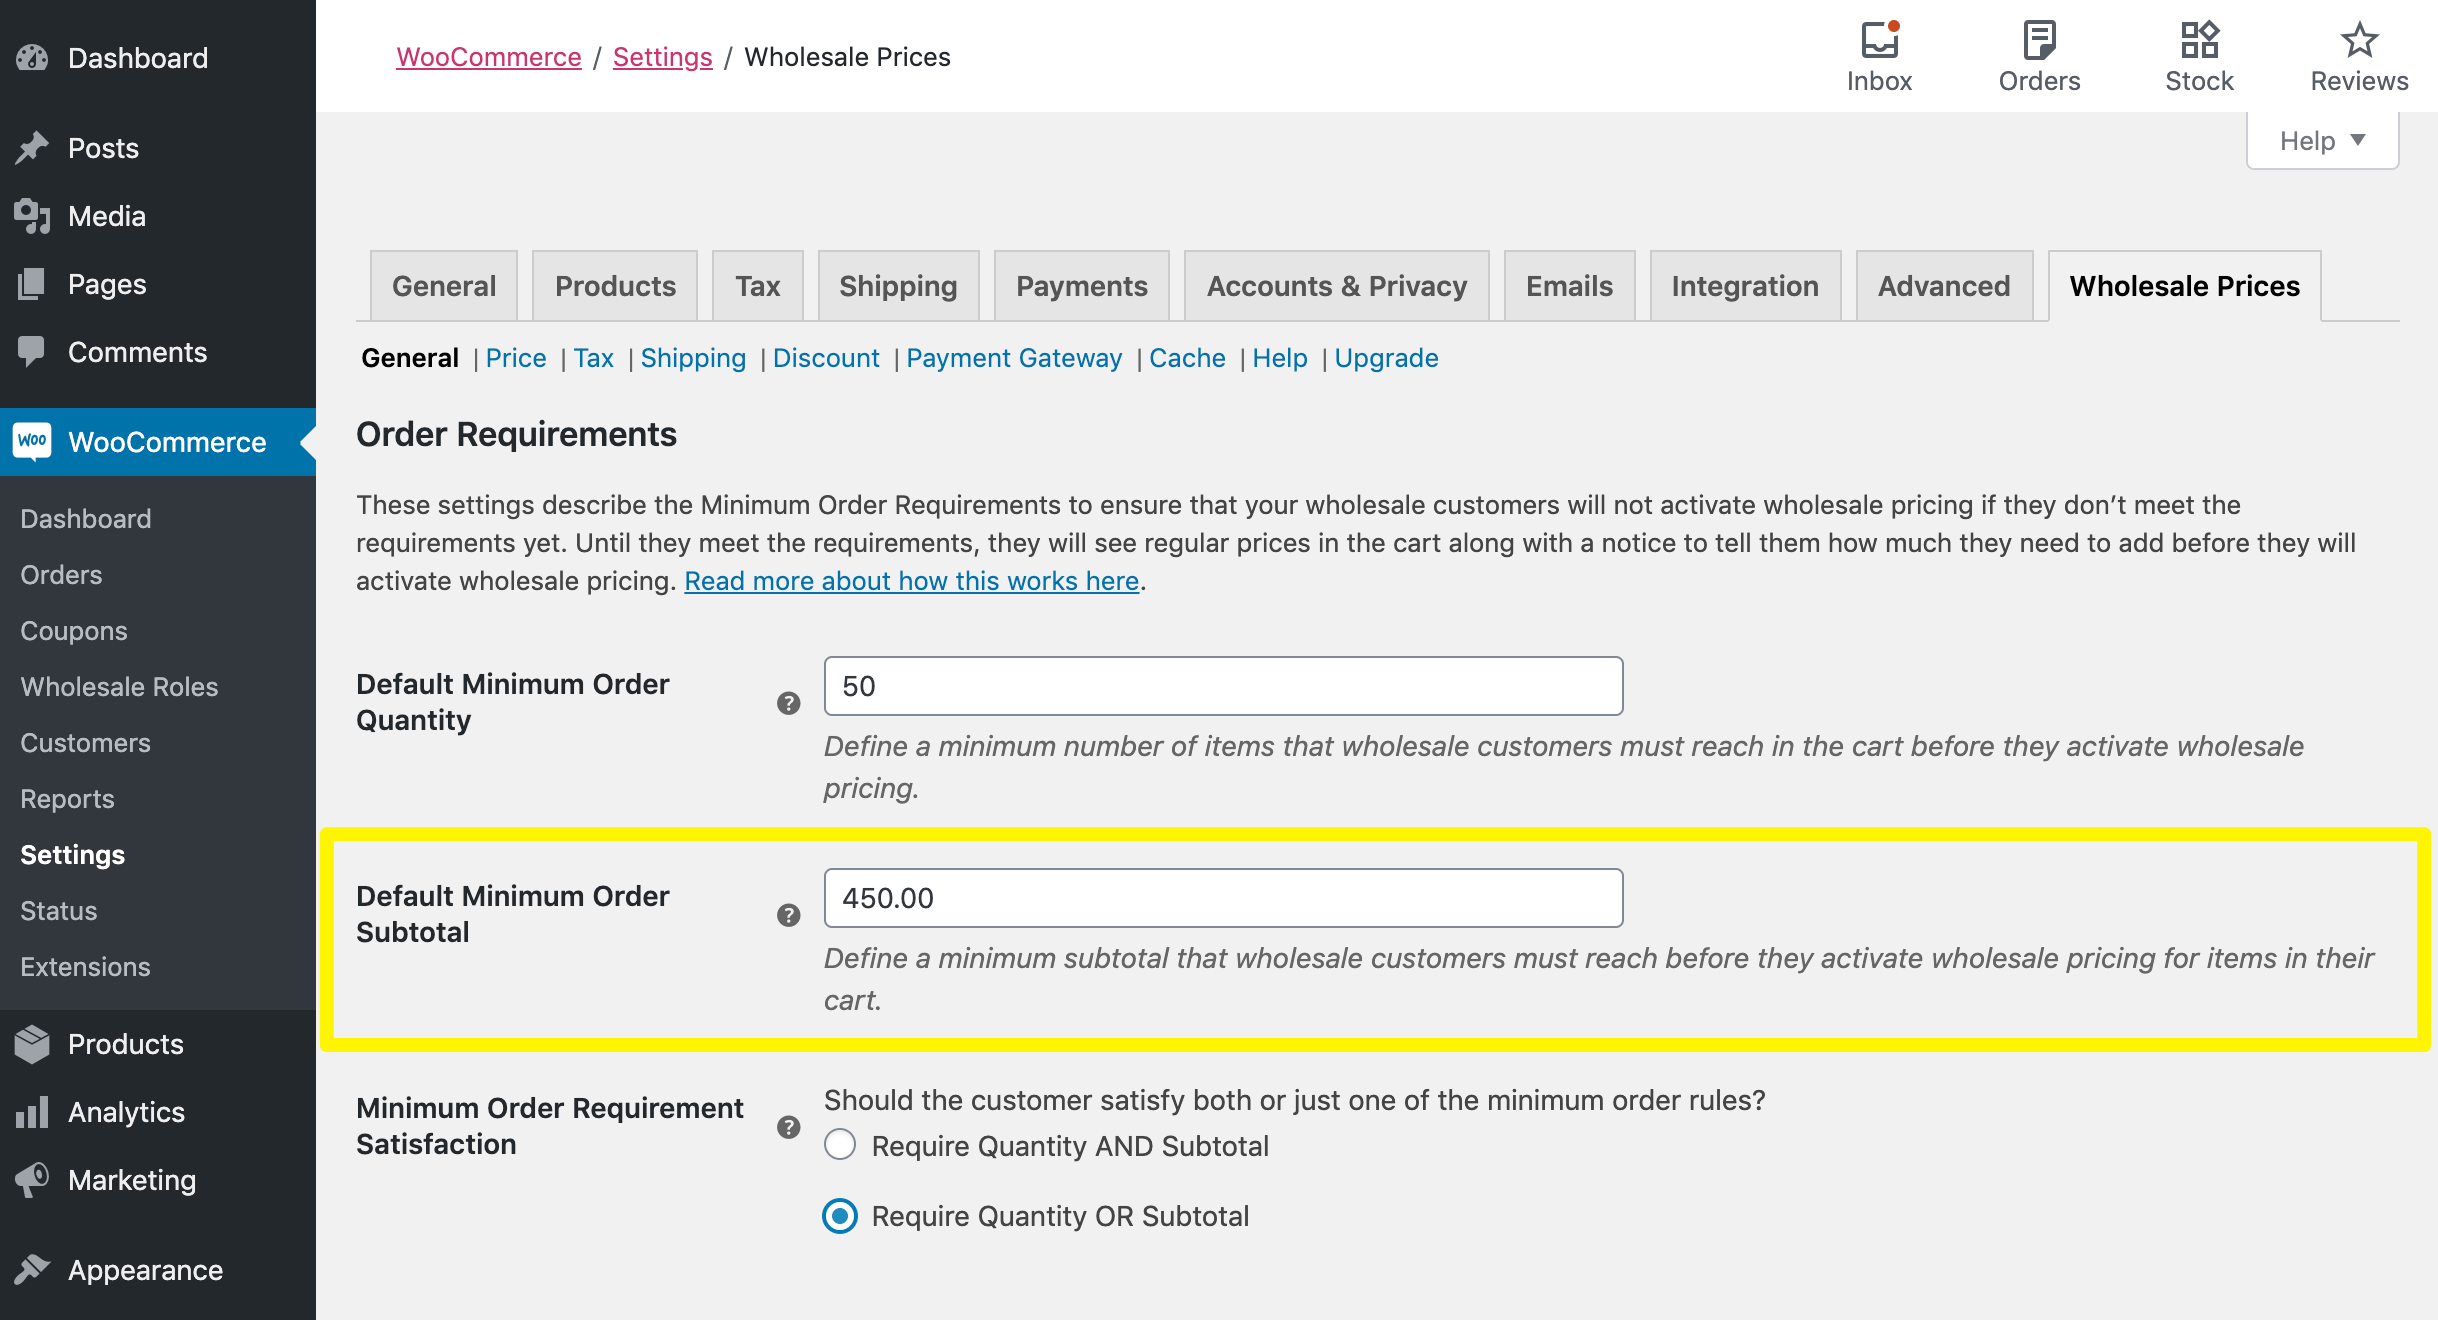Click help tooltip for Default Minimum Order Quantity
Screen dimensions: 2438x1320
(x=789, y=703)
